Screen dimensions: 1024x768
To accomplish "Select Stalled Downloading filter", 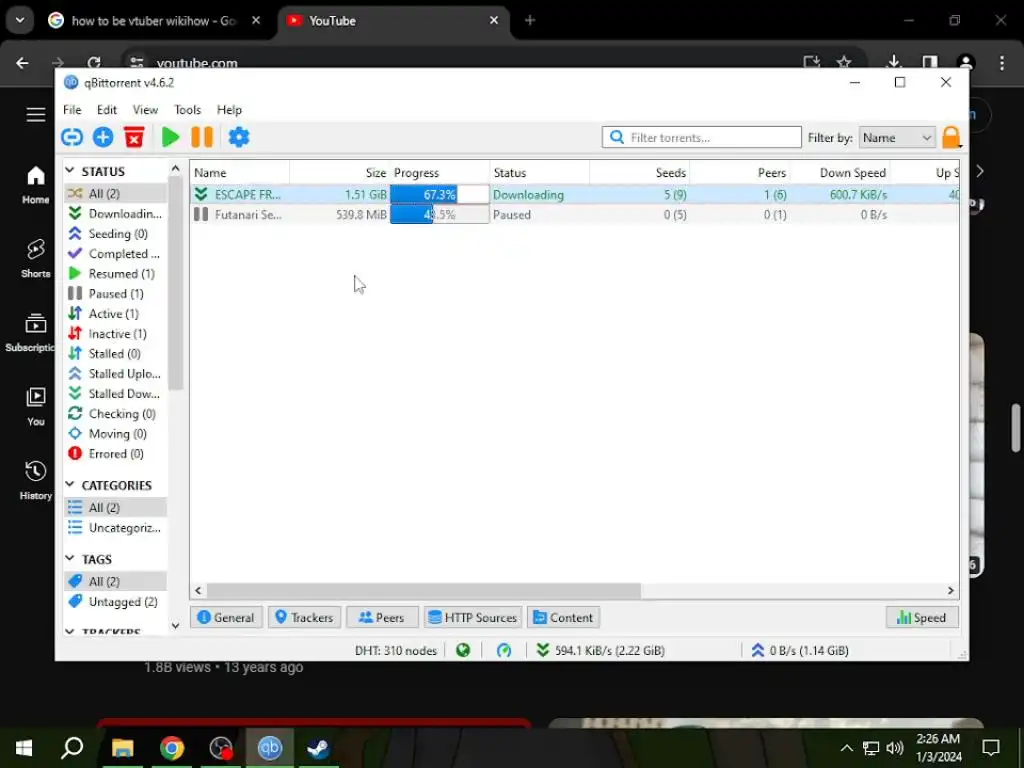I will coord(115,394).
